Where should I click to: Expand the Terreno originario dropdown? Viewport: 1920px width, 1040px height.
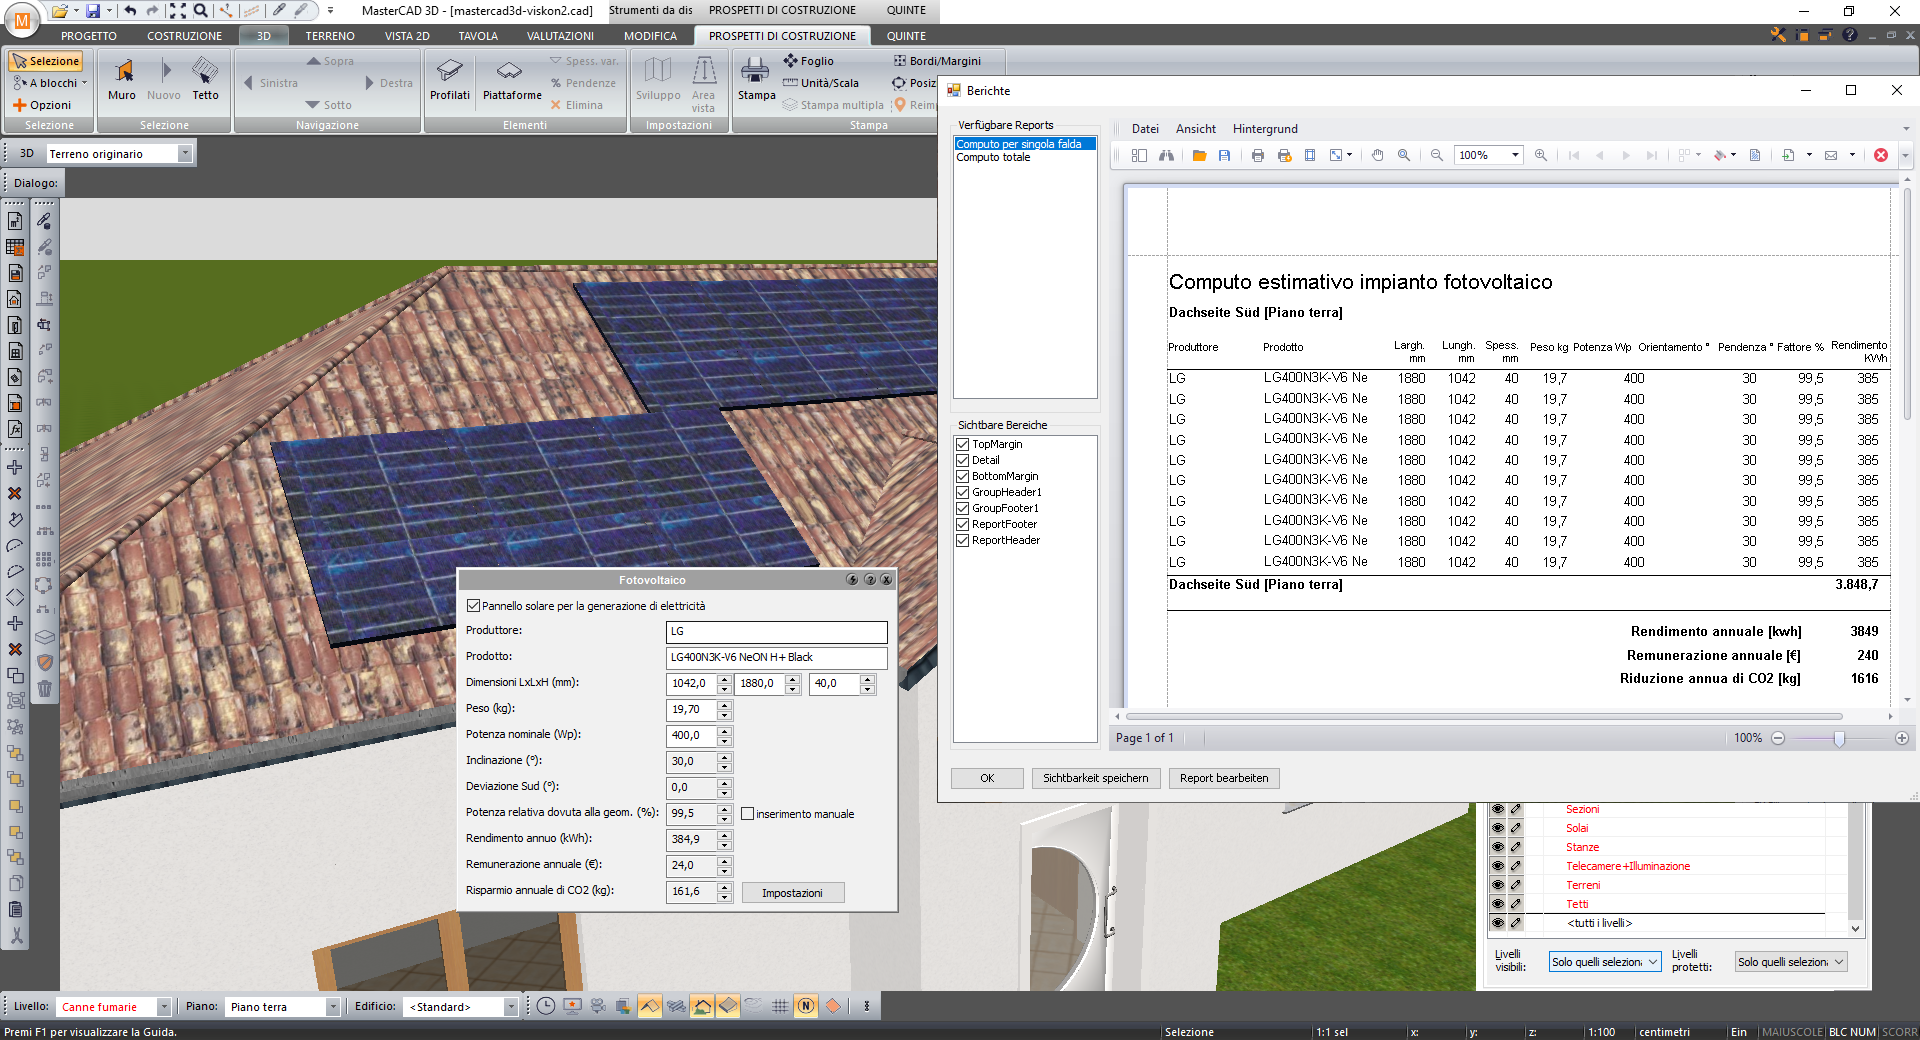click(x=186, y=153)
